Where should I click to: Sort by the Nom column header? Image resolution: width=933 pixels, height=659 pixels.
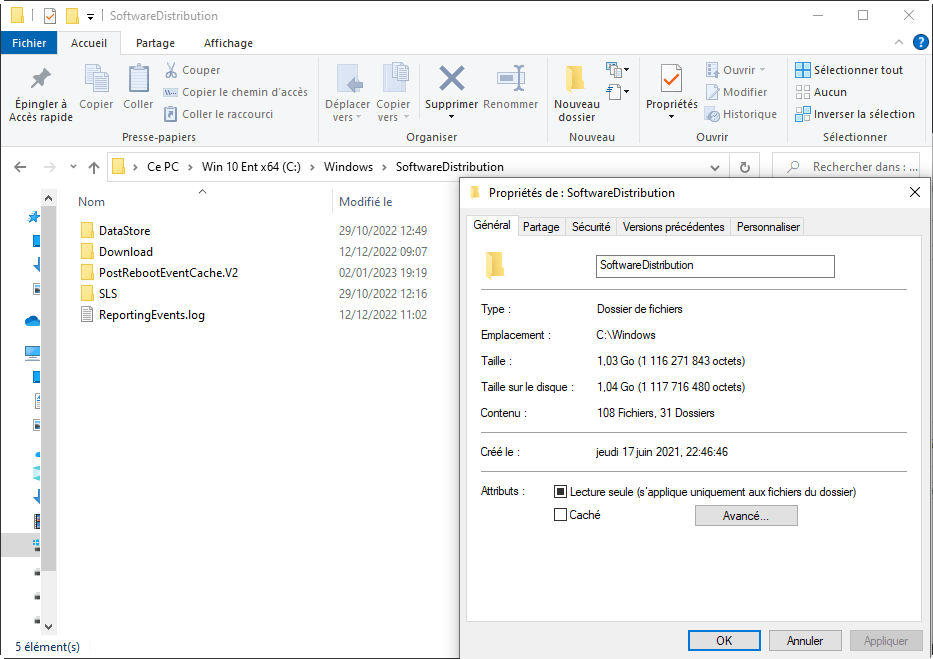tap(91, 202)
